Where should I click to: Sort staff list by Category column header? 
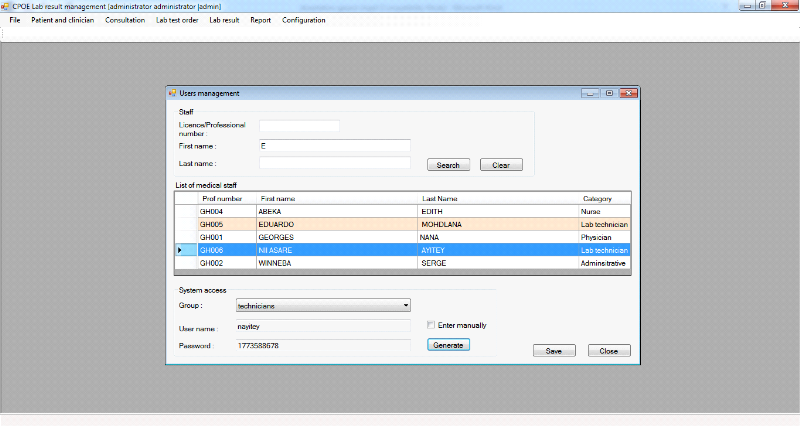(597, 198)
